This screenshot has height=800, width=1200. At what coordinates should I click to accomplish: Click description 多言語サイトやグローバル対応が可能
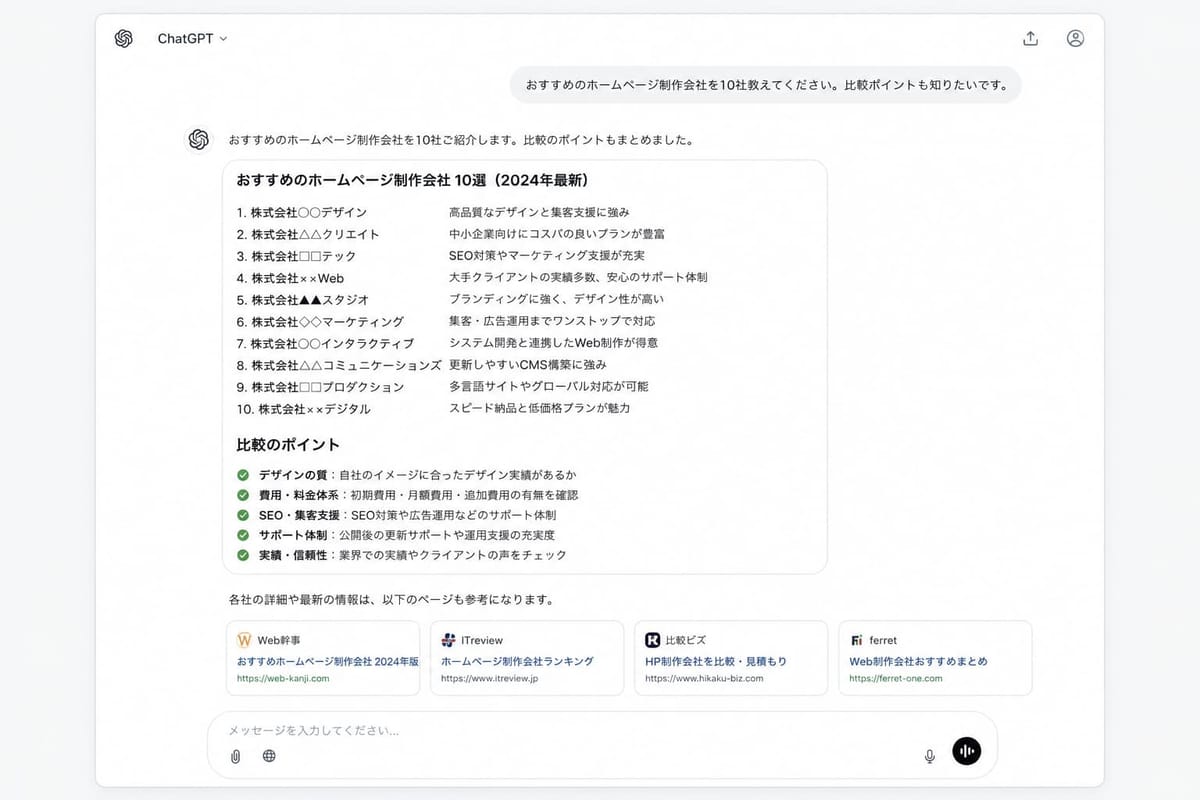[549, 386]
